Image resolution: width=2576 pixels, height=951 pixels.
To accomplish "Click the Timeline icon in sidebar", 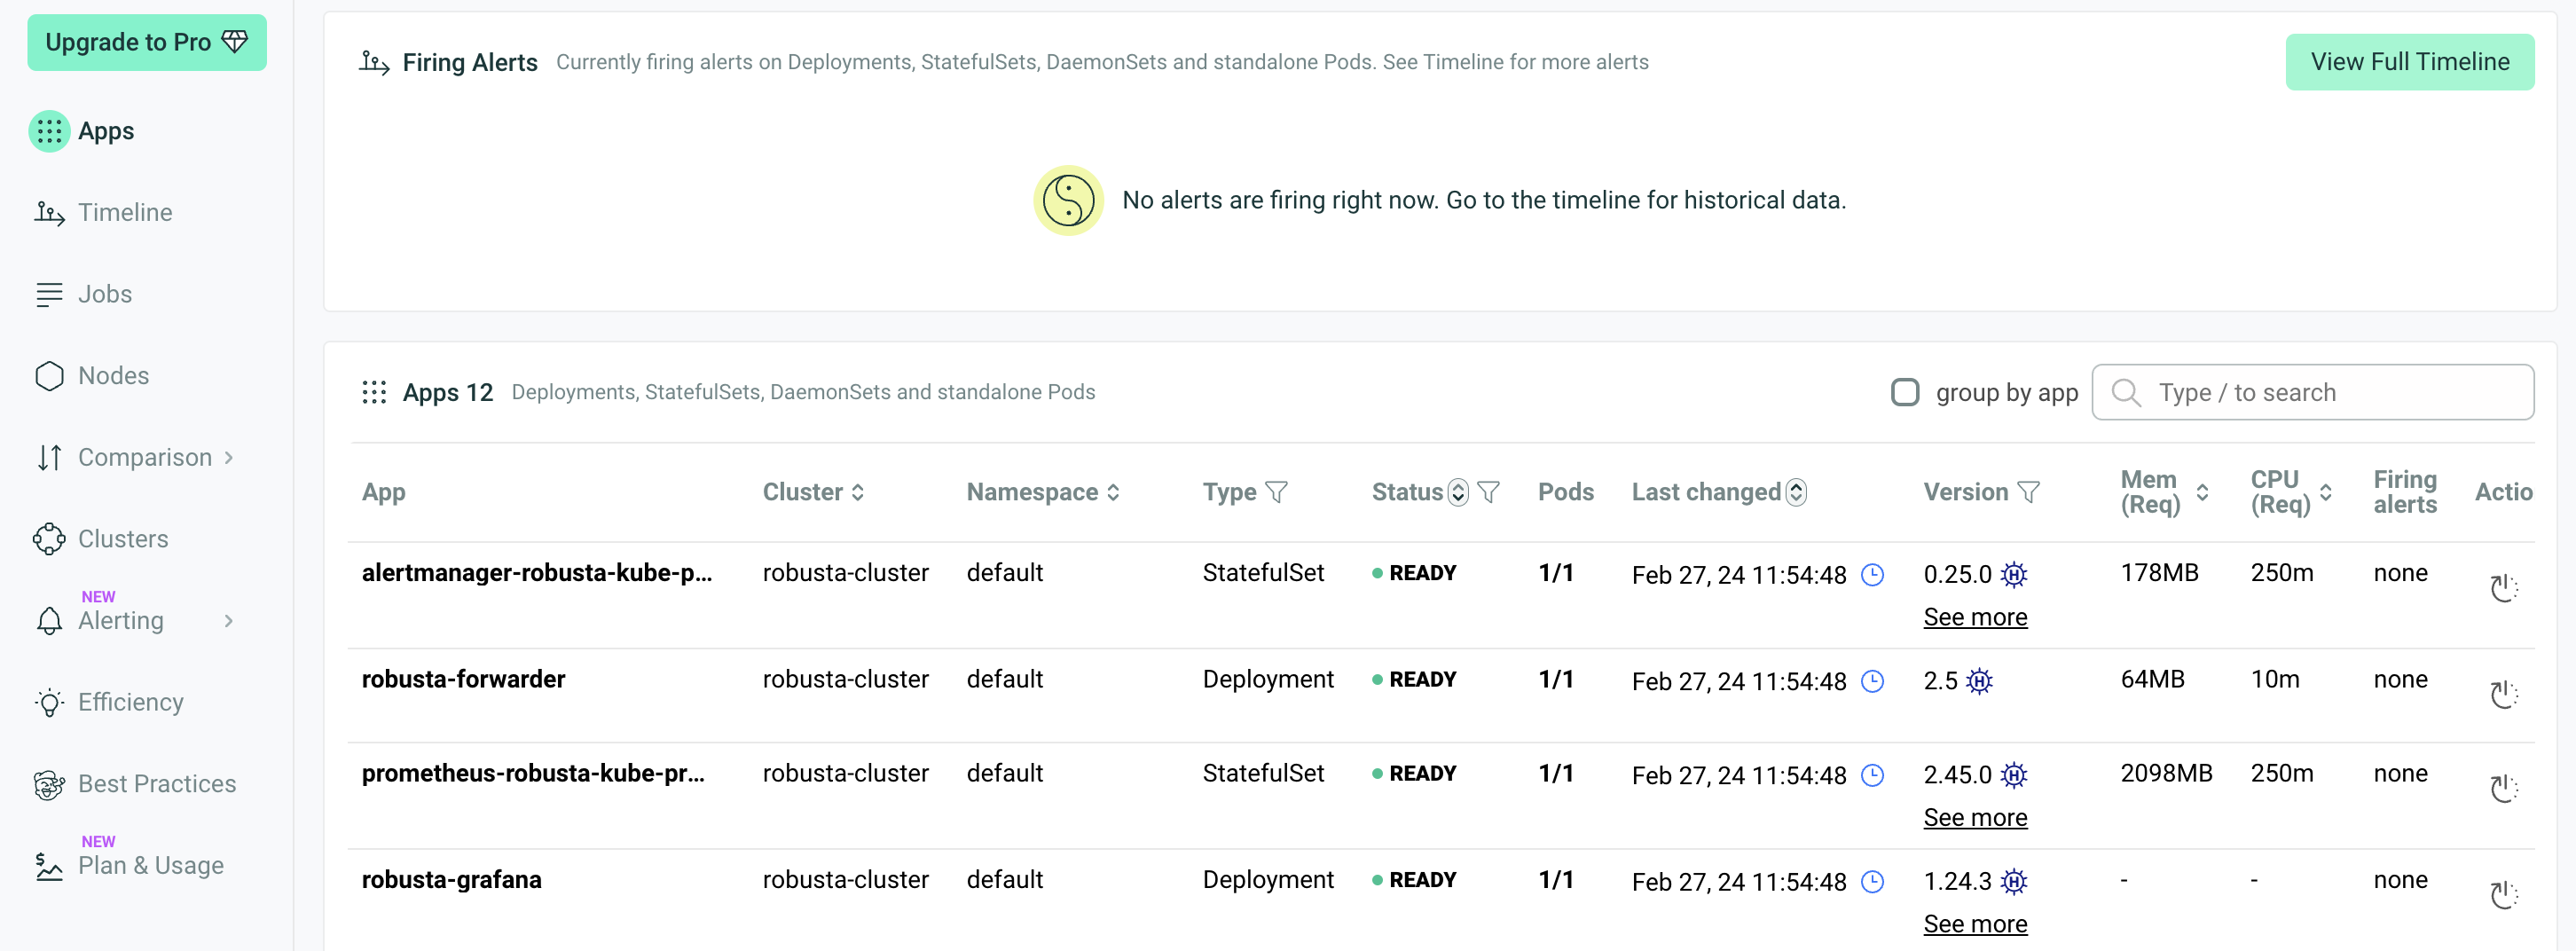I will pyautogui.click(x=49, y=213).
